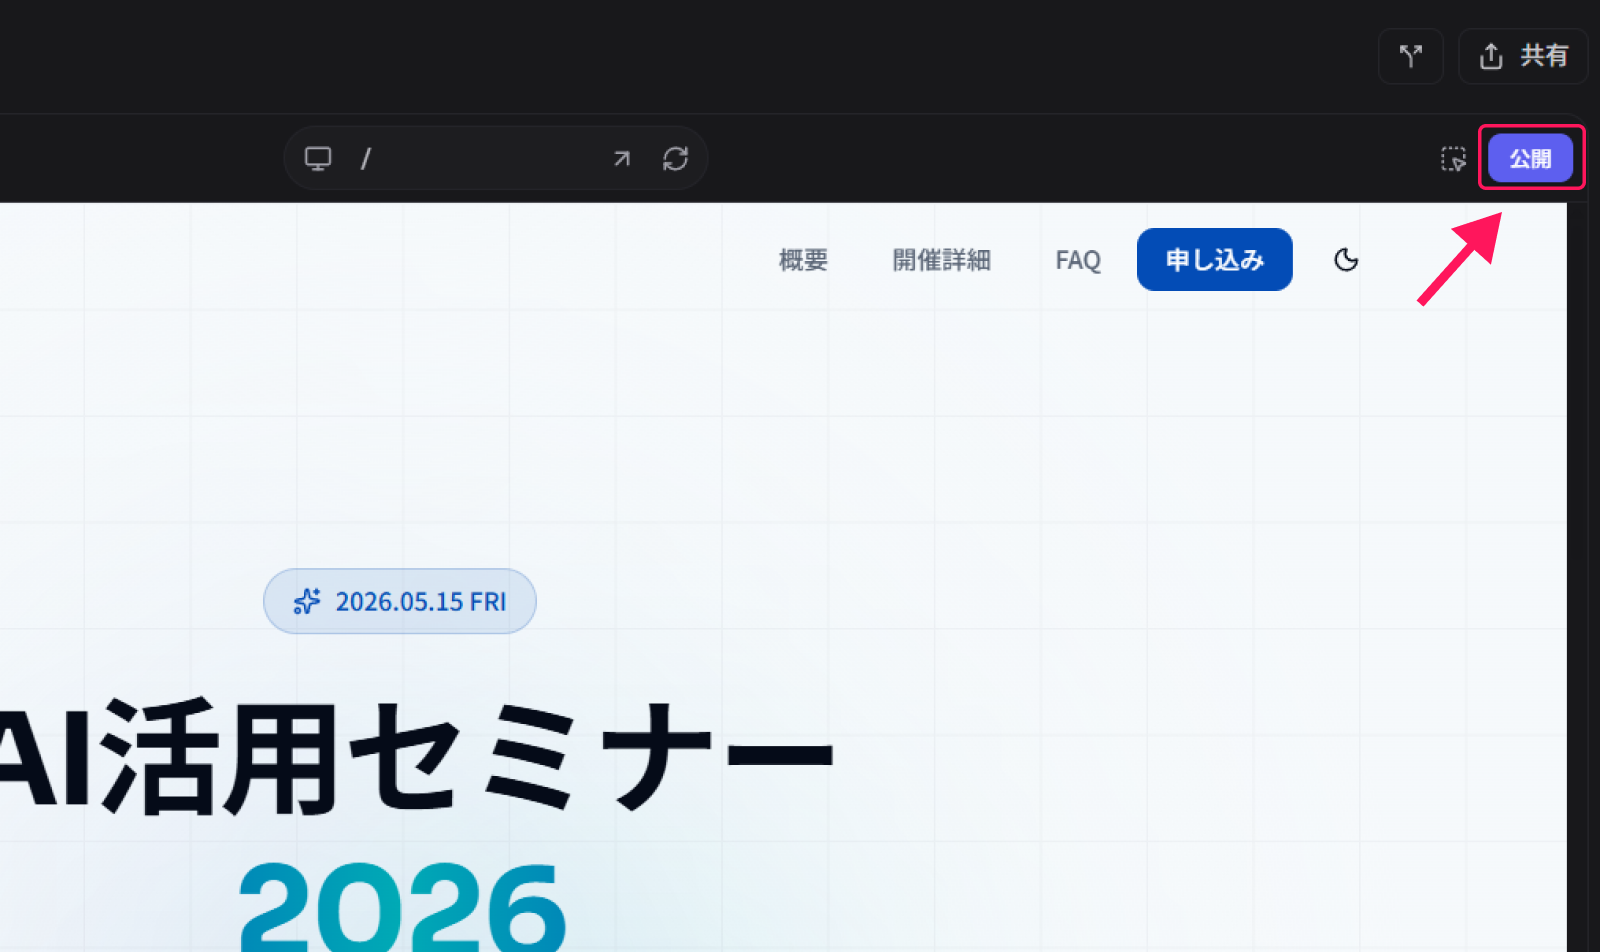Jump to the FAQ nav link
The height and width of the screenshot is (952, 1600).
click(1077, 260)
